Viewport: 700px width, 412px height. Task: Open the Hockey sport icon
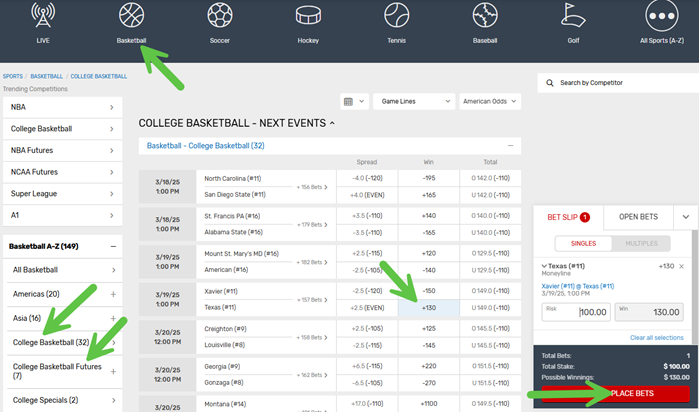pyautogui.click(x=308, y=15)
